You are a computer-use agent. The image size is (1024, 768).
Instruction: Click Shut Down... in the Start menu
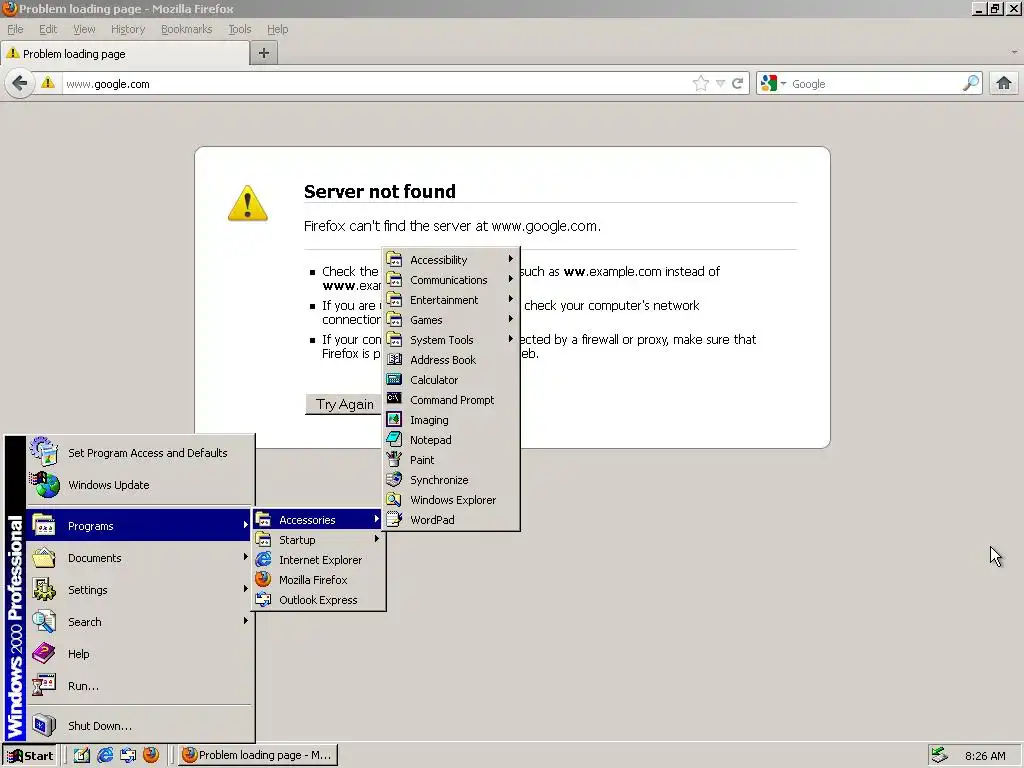click(x=139, y=726)
